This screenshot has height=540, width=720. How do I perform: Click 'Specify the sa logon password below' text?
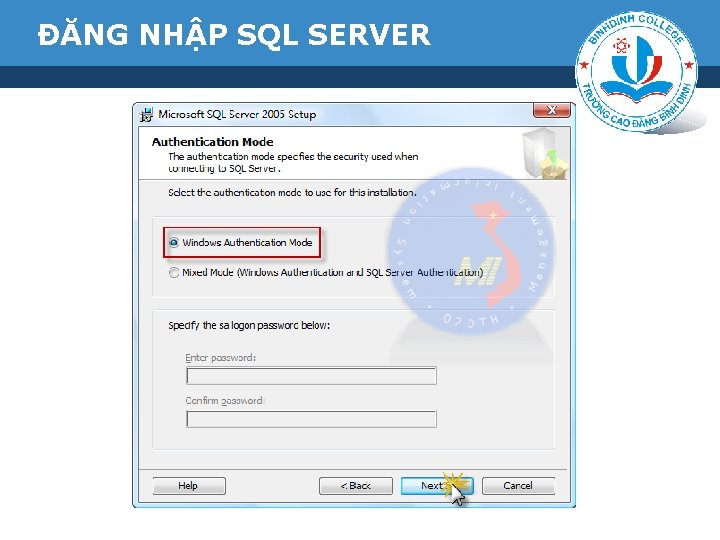point(249,326)
